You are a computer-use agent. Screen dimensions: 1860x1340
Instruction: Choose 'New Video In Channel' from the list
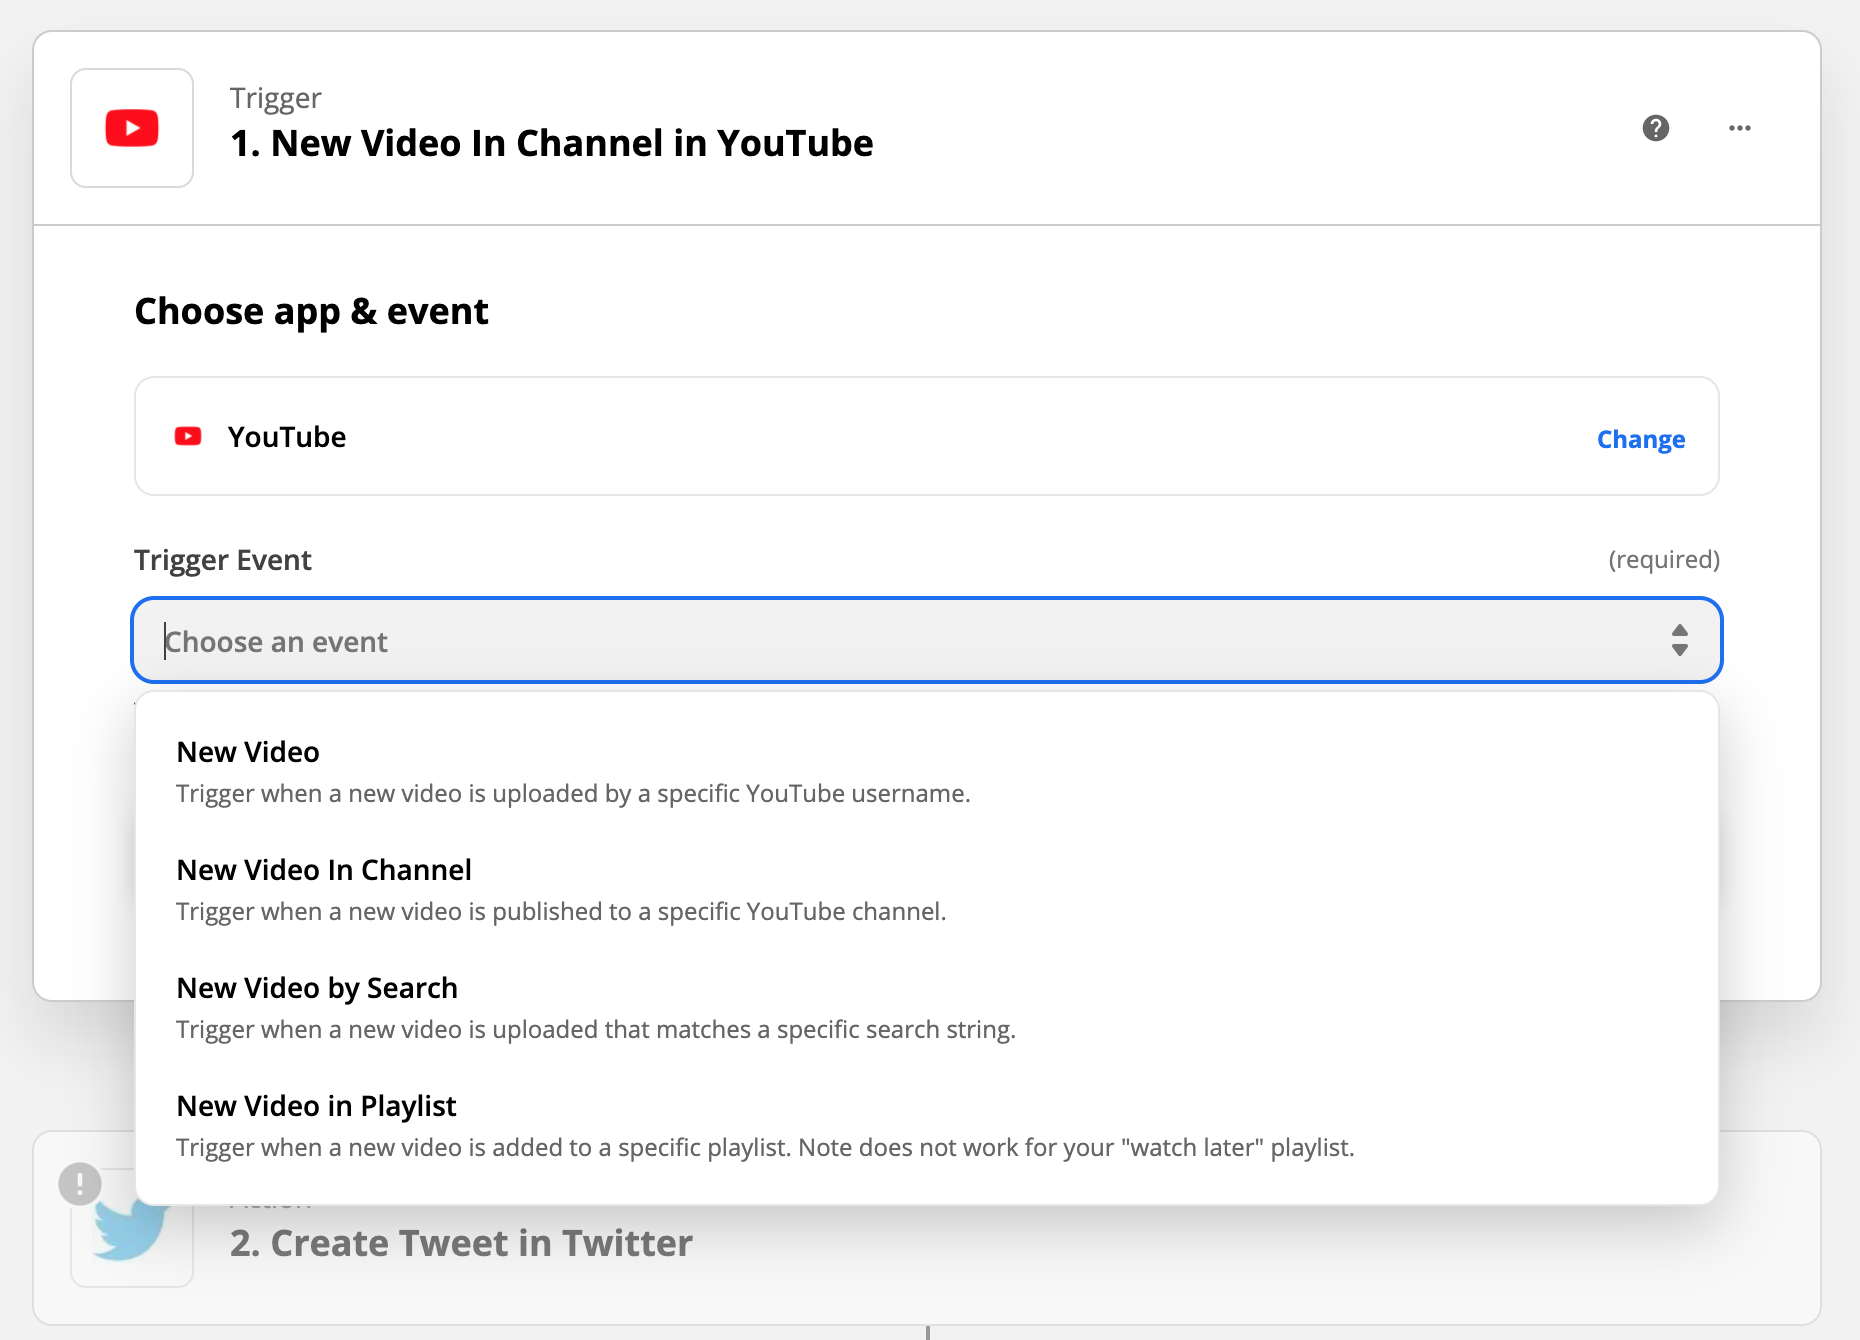pos(324,870)
